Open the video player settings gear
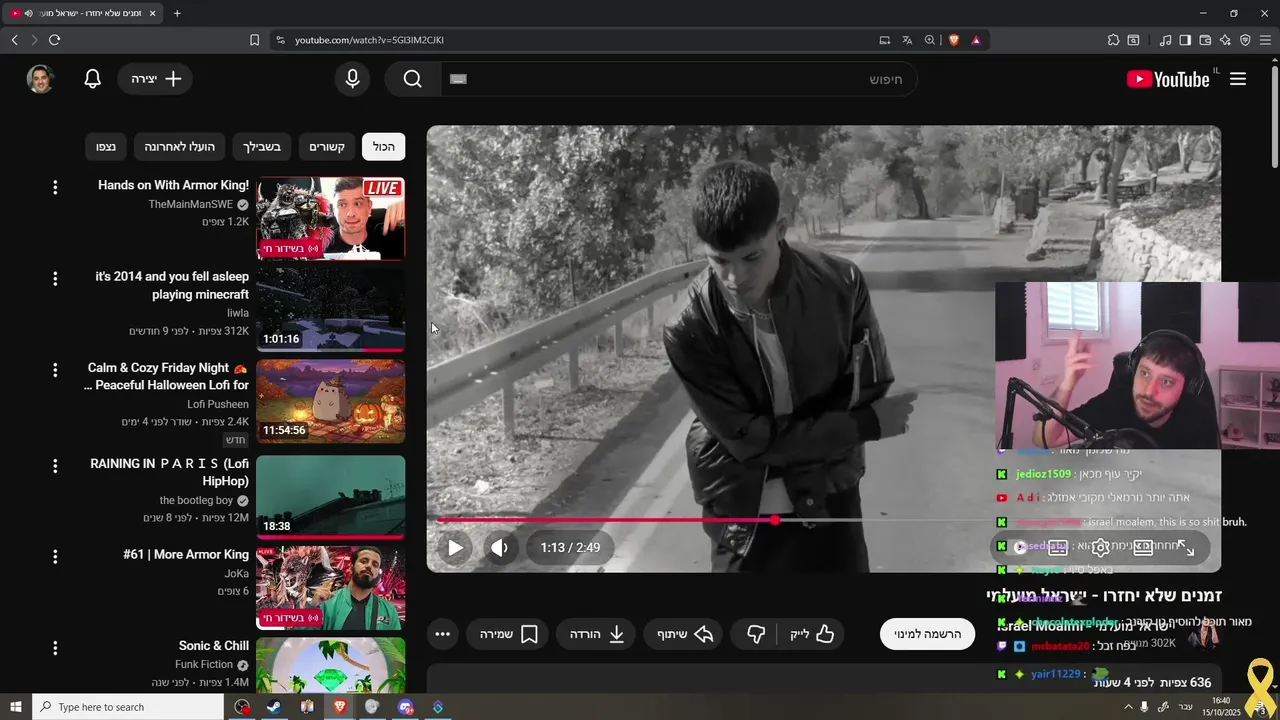Viewport: 1280px width, 720px height. [x=1100, y=548]
